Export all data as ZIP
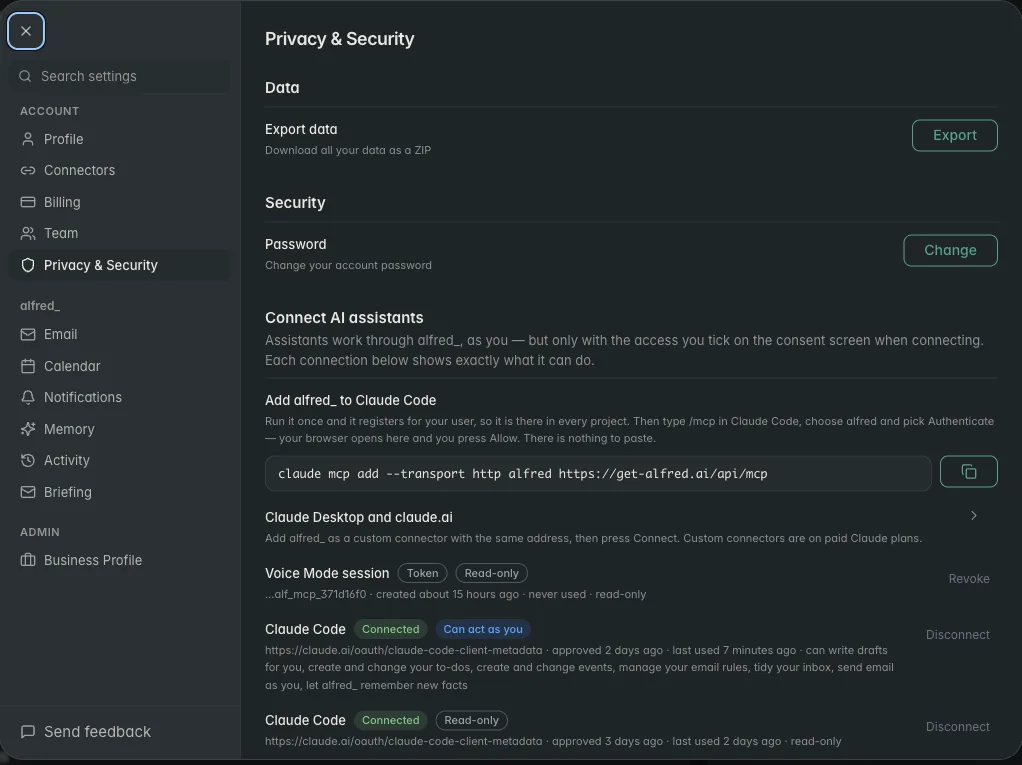Screen dimensions: 1022x765 tap(954, 135)
